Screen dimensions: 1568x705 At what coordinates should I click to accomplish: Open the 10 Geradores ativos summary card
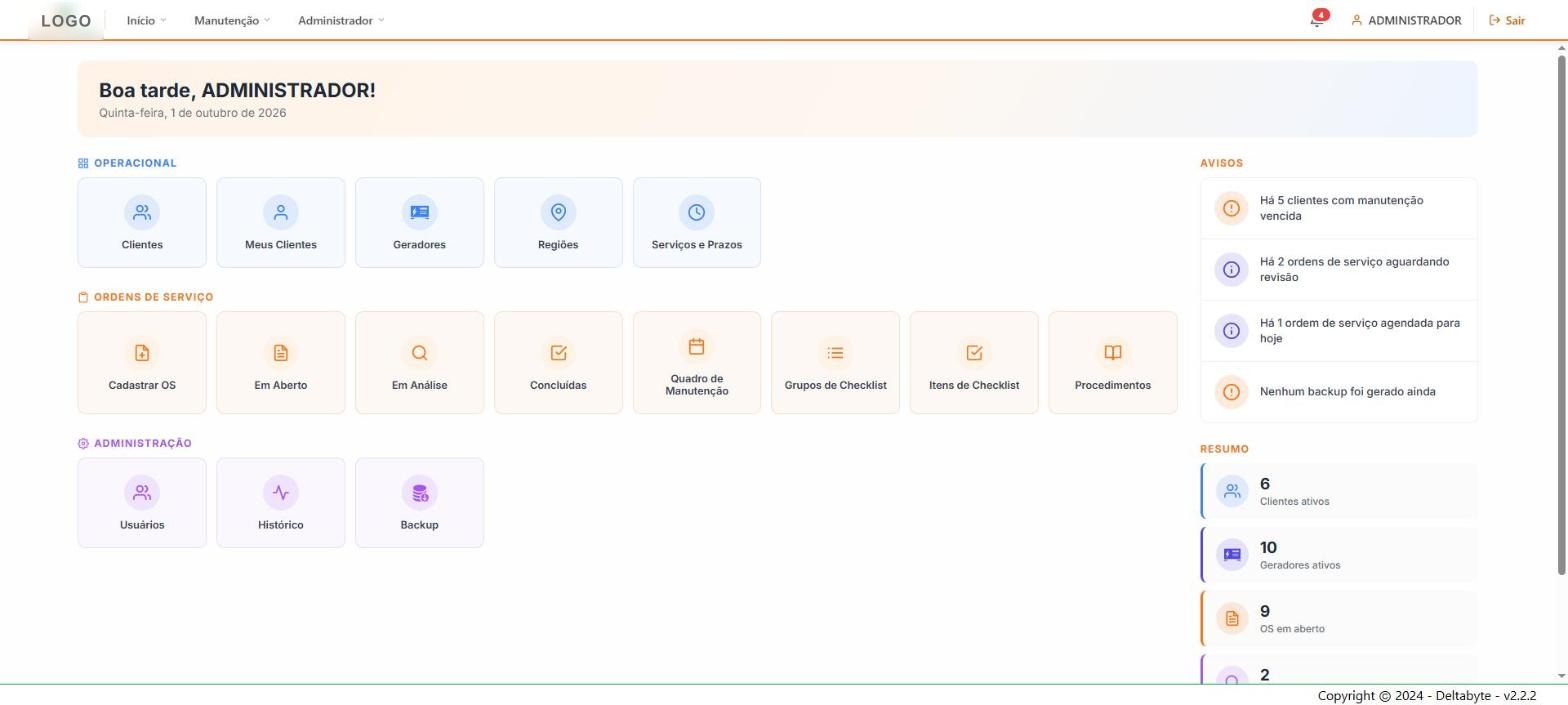(x=1339, y=555)
